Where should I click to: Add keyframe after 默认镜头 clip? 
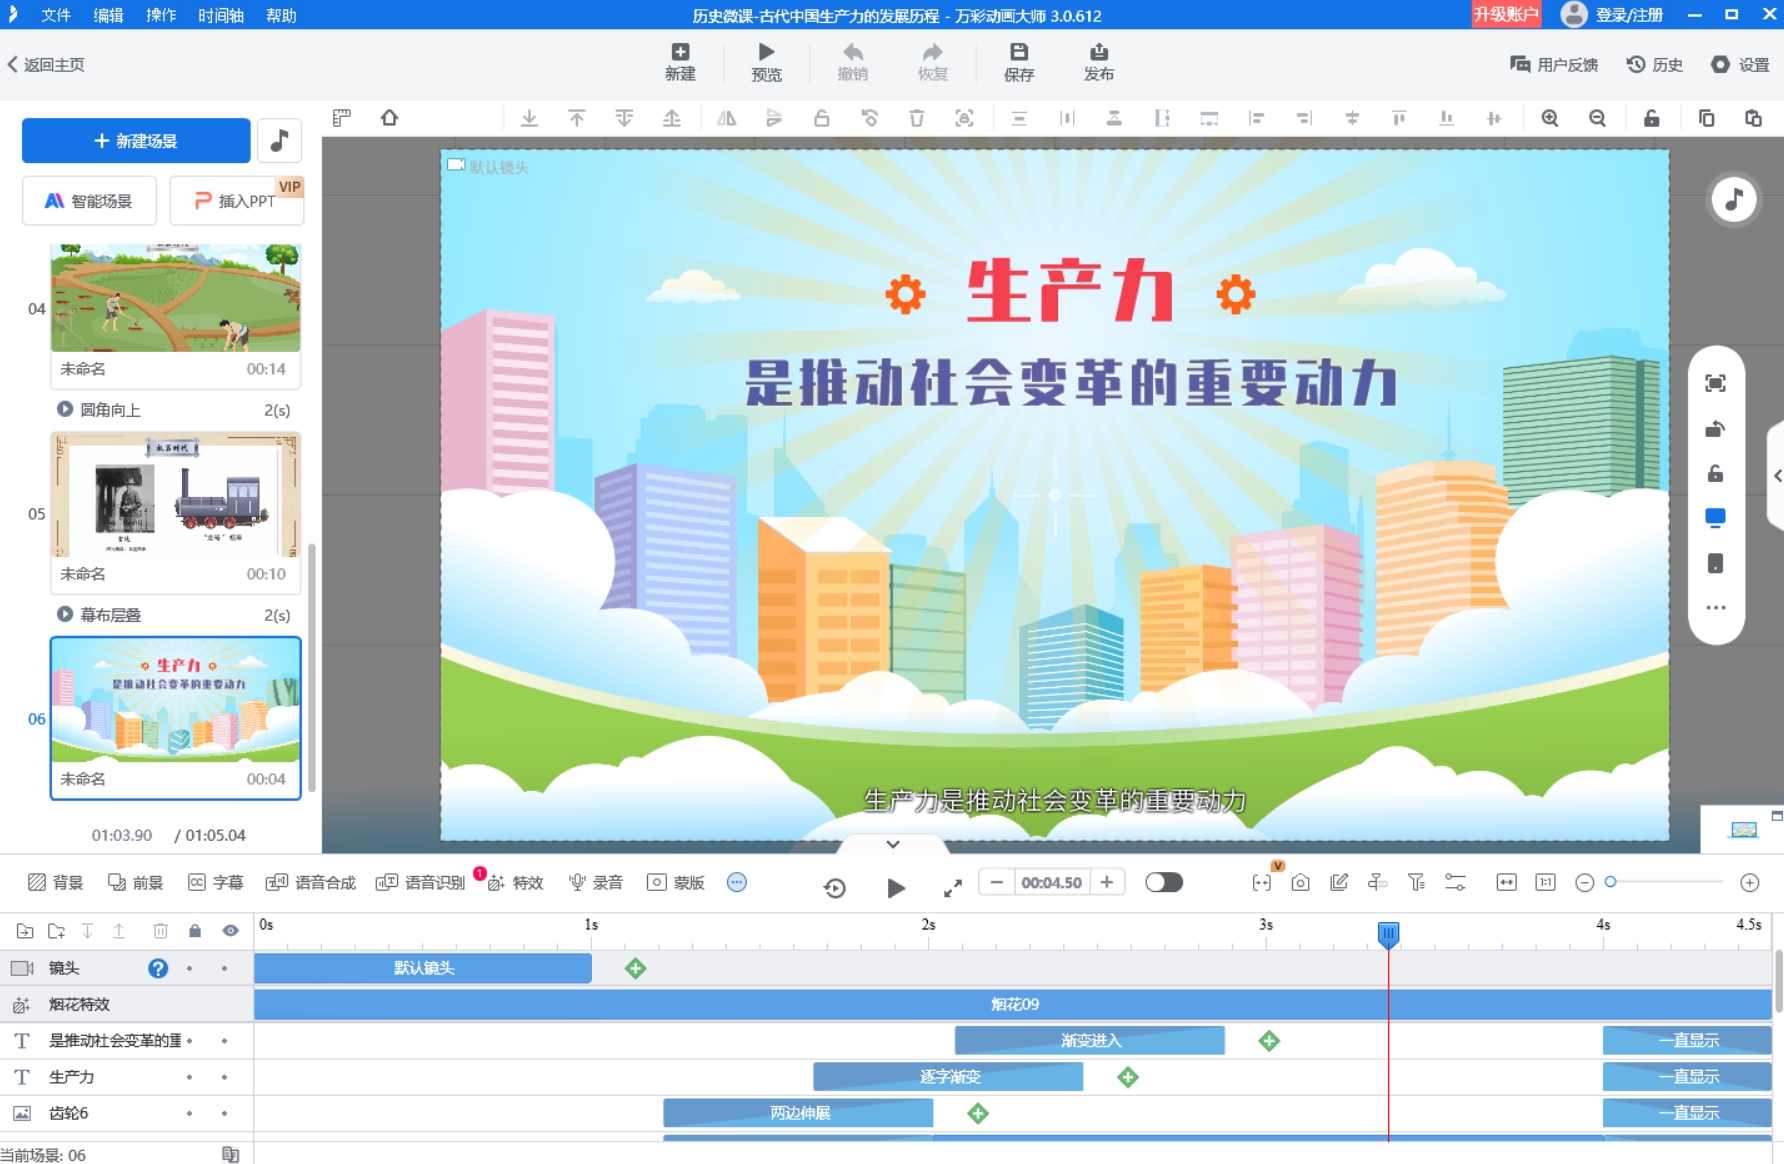[x=635, y=968]
